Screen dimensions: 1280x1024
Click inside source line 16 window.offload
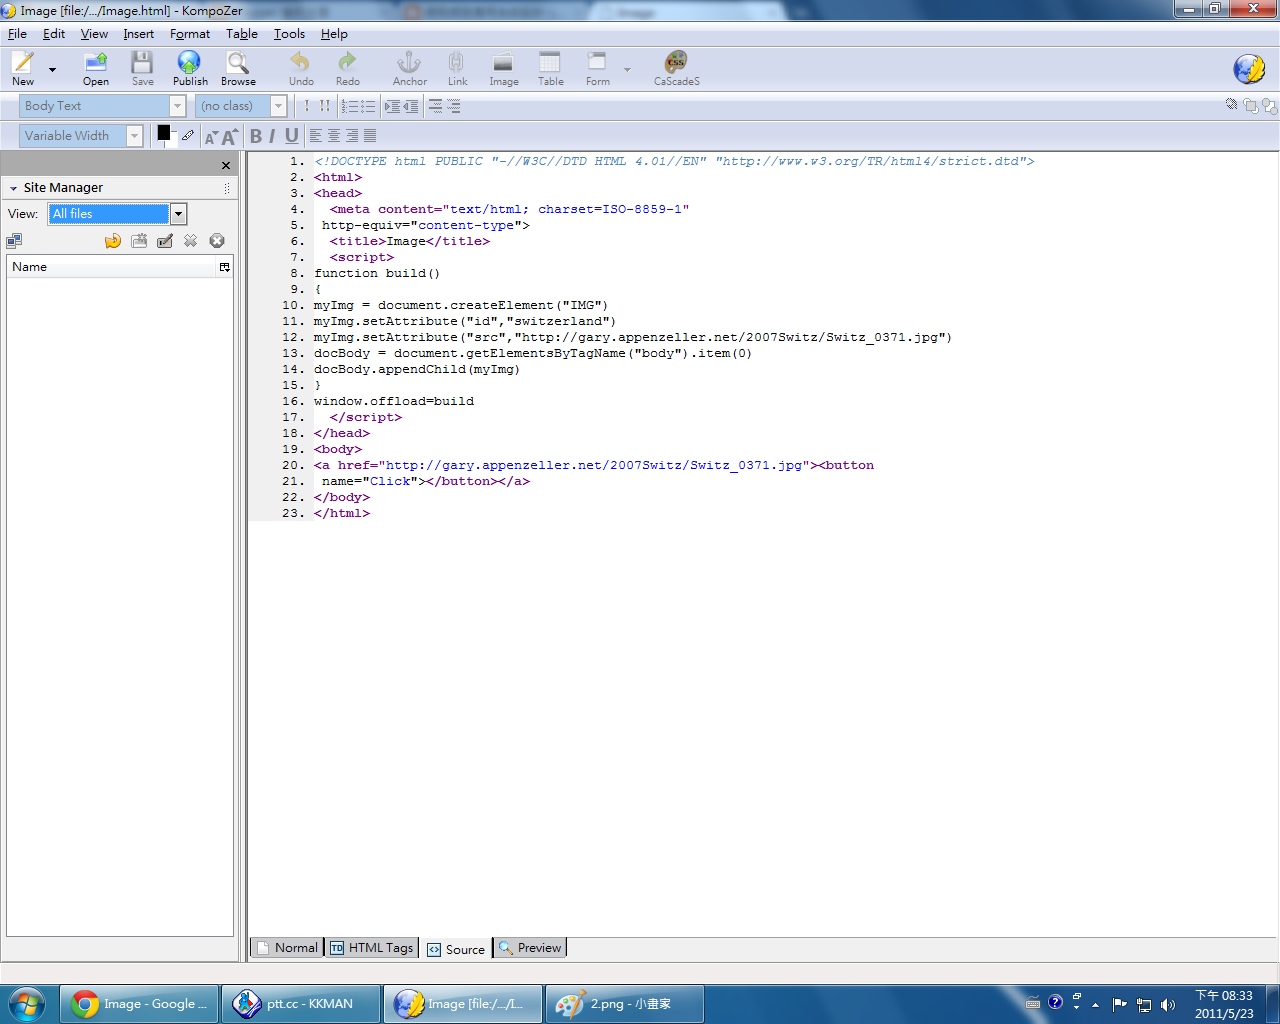pos(394,401)
